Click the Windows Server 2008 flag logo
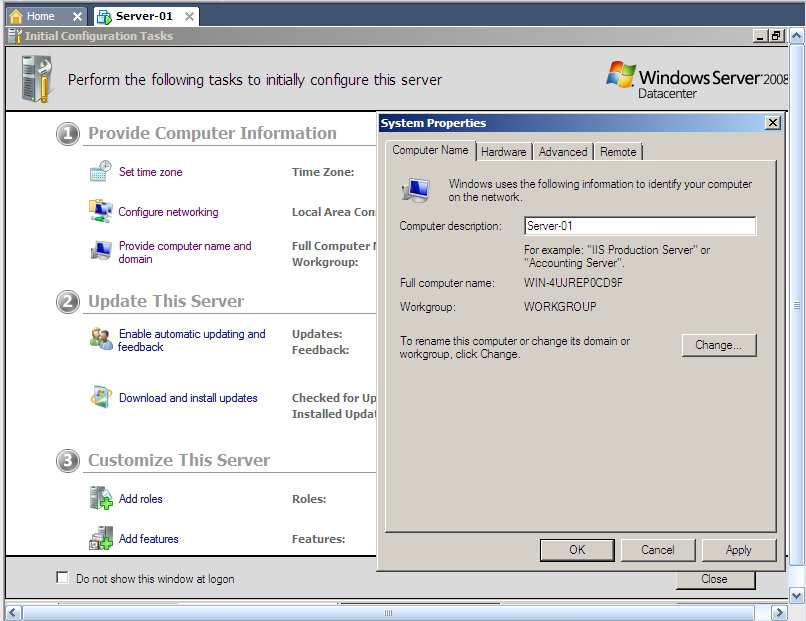The image size is (806, 621). 621,75
